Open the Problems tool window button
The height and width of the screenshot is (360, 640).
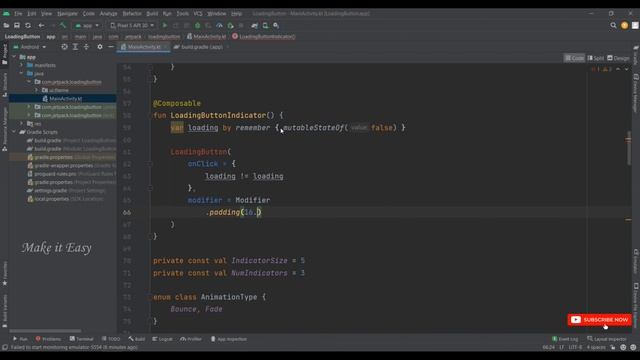(x=48, y=339)
